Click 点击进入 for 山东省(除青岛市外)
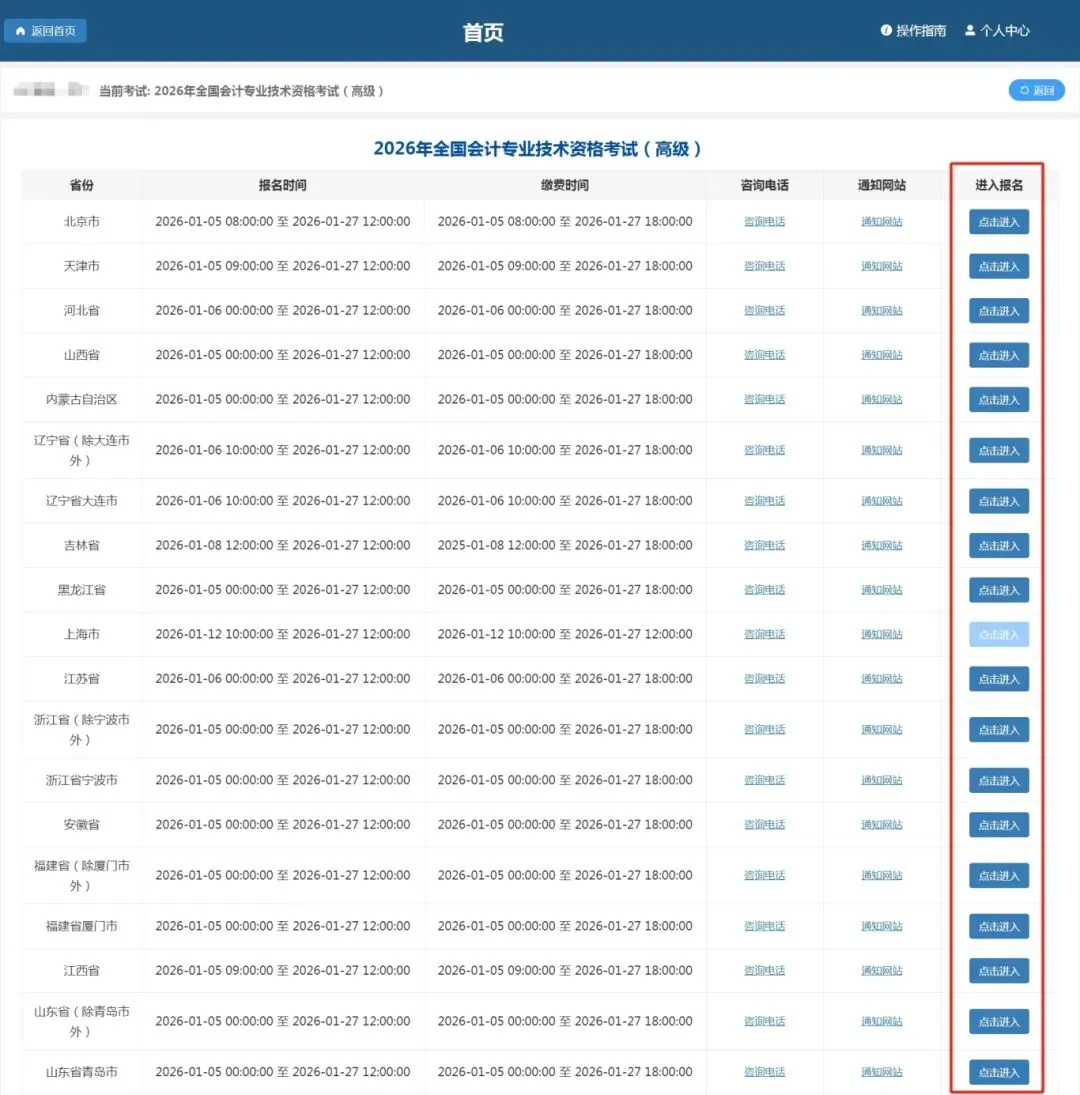1080x1095 pixels. pos(998,1022)
